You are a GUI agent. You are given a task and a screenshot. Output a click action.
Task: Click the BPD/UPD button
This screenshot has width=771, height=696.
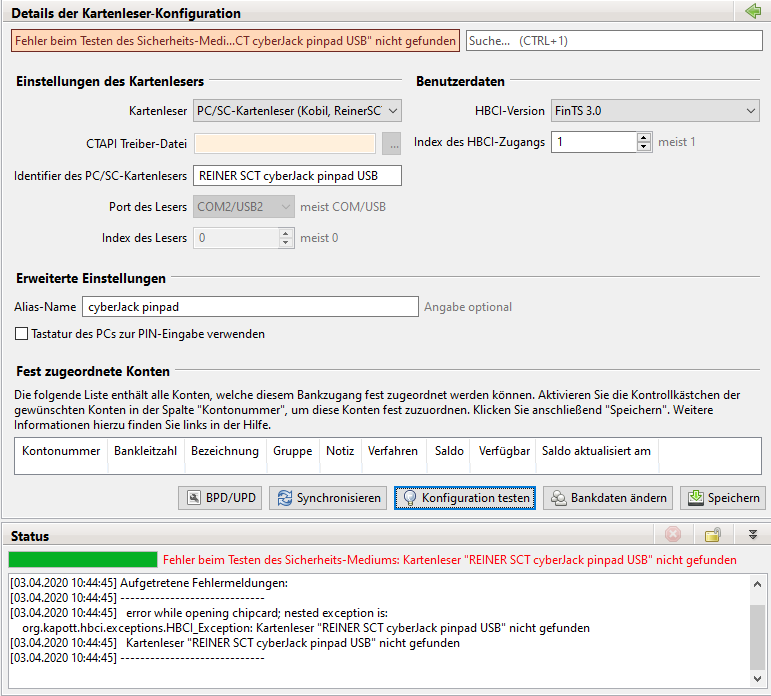pyautogui.click(x=220, y=498)
